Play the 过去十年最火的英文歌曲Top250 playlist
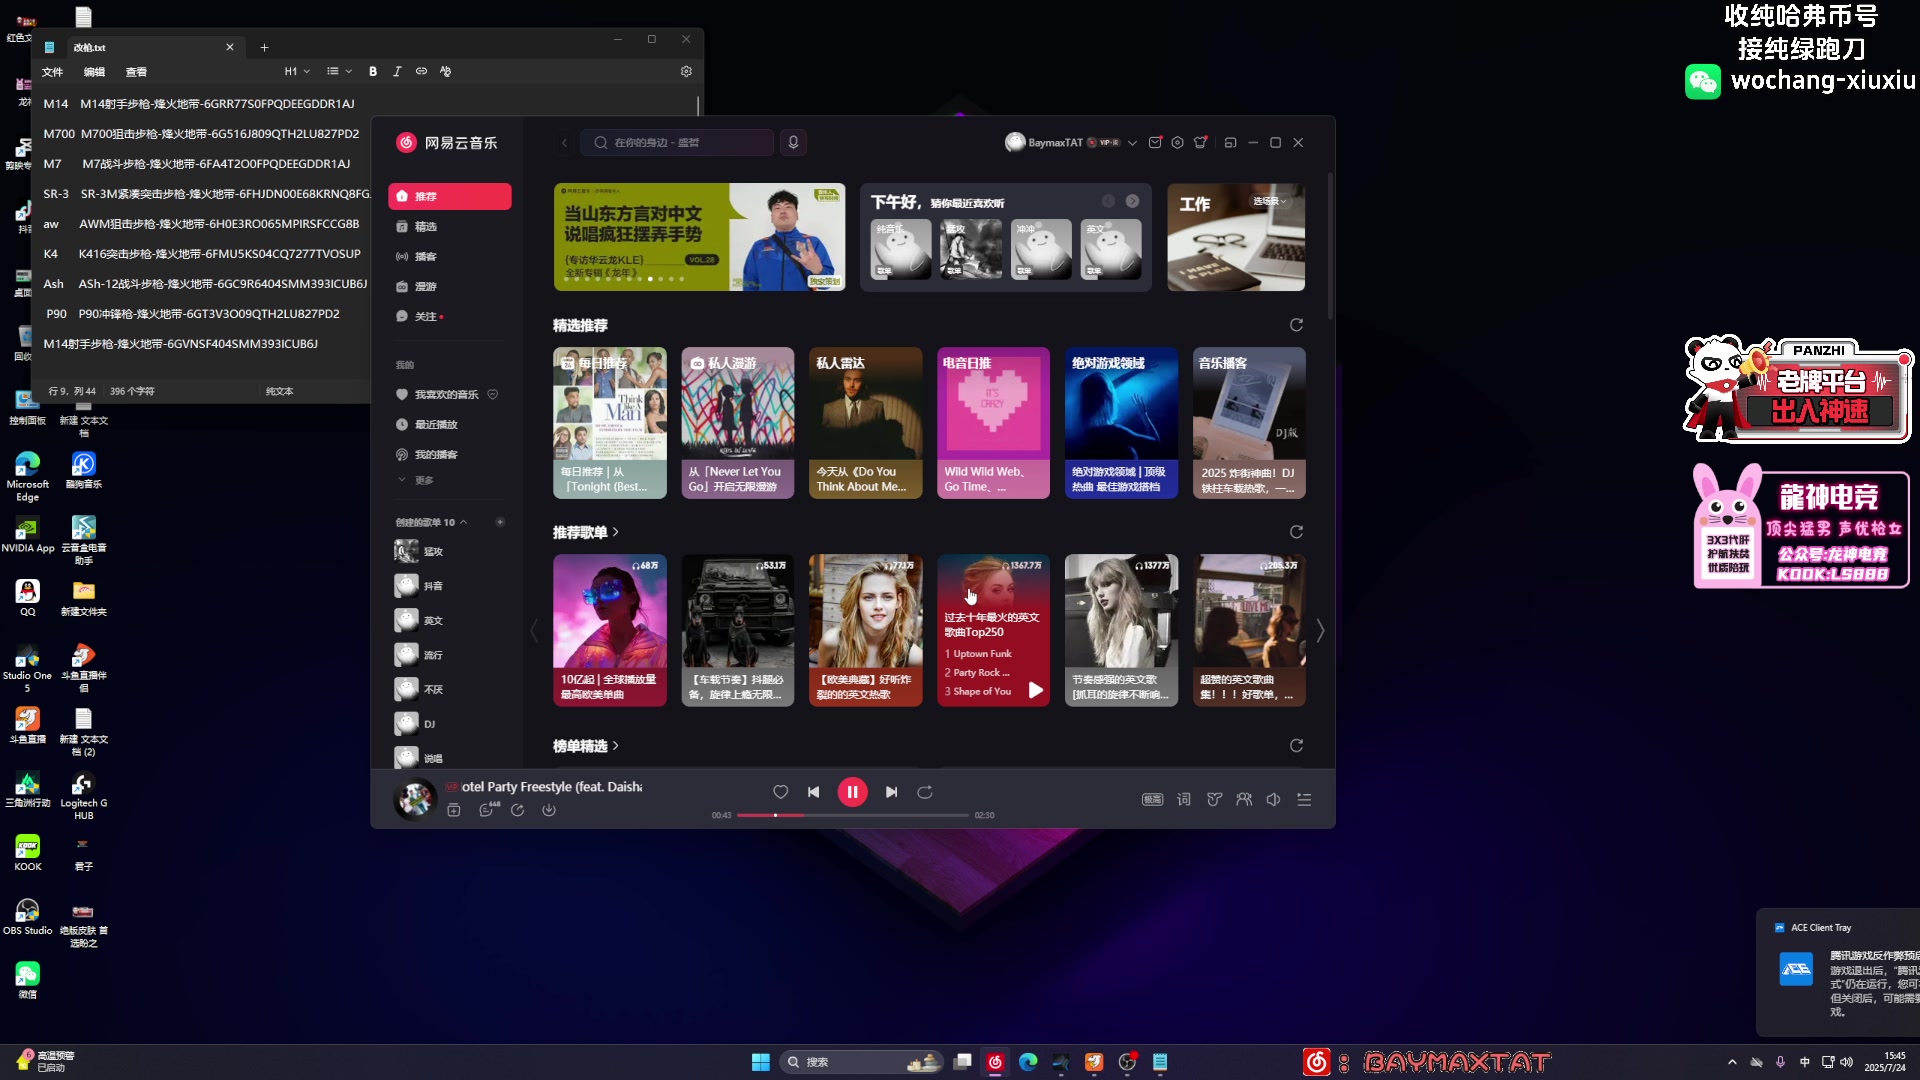This screenshot has height=1080, width=1920. pos(1036,690)
